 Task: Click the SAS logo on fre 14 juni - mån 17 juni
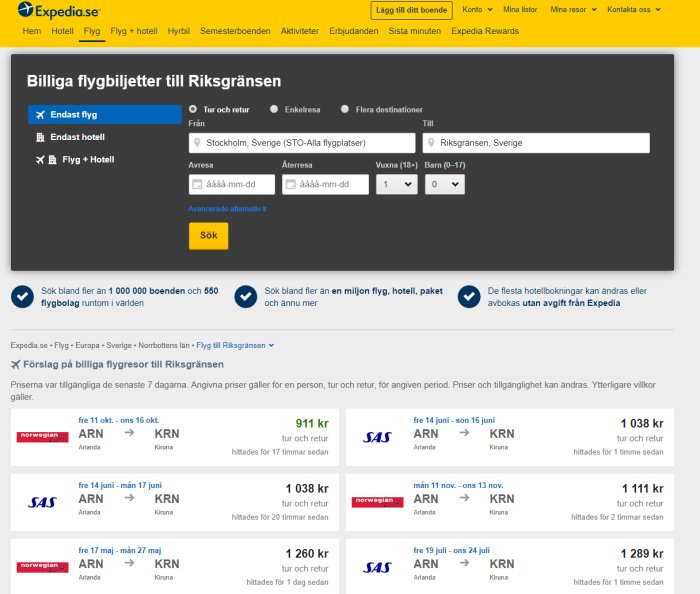click(42, 503)
